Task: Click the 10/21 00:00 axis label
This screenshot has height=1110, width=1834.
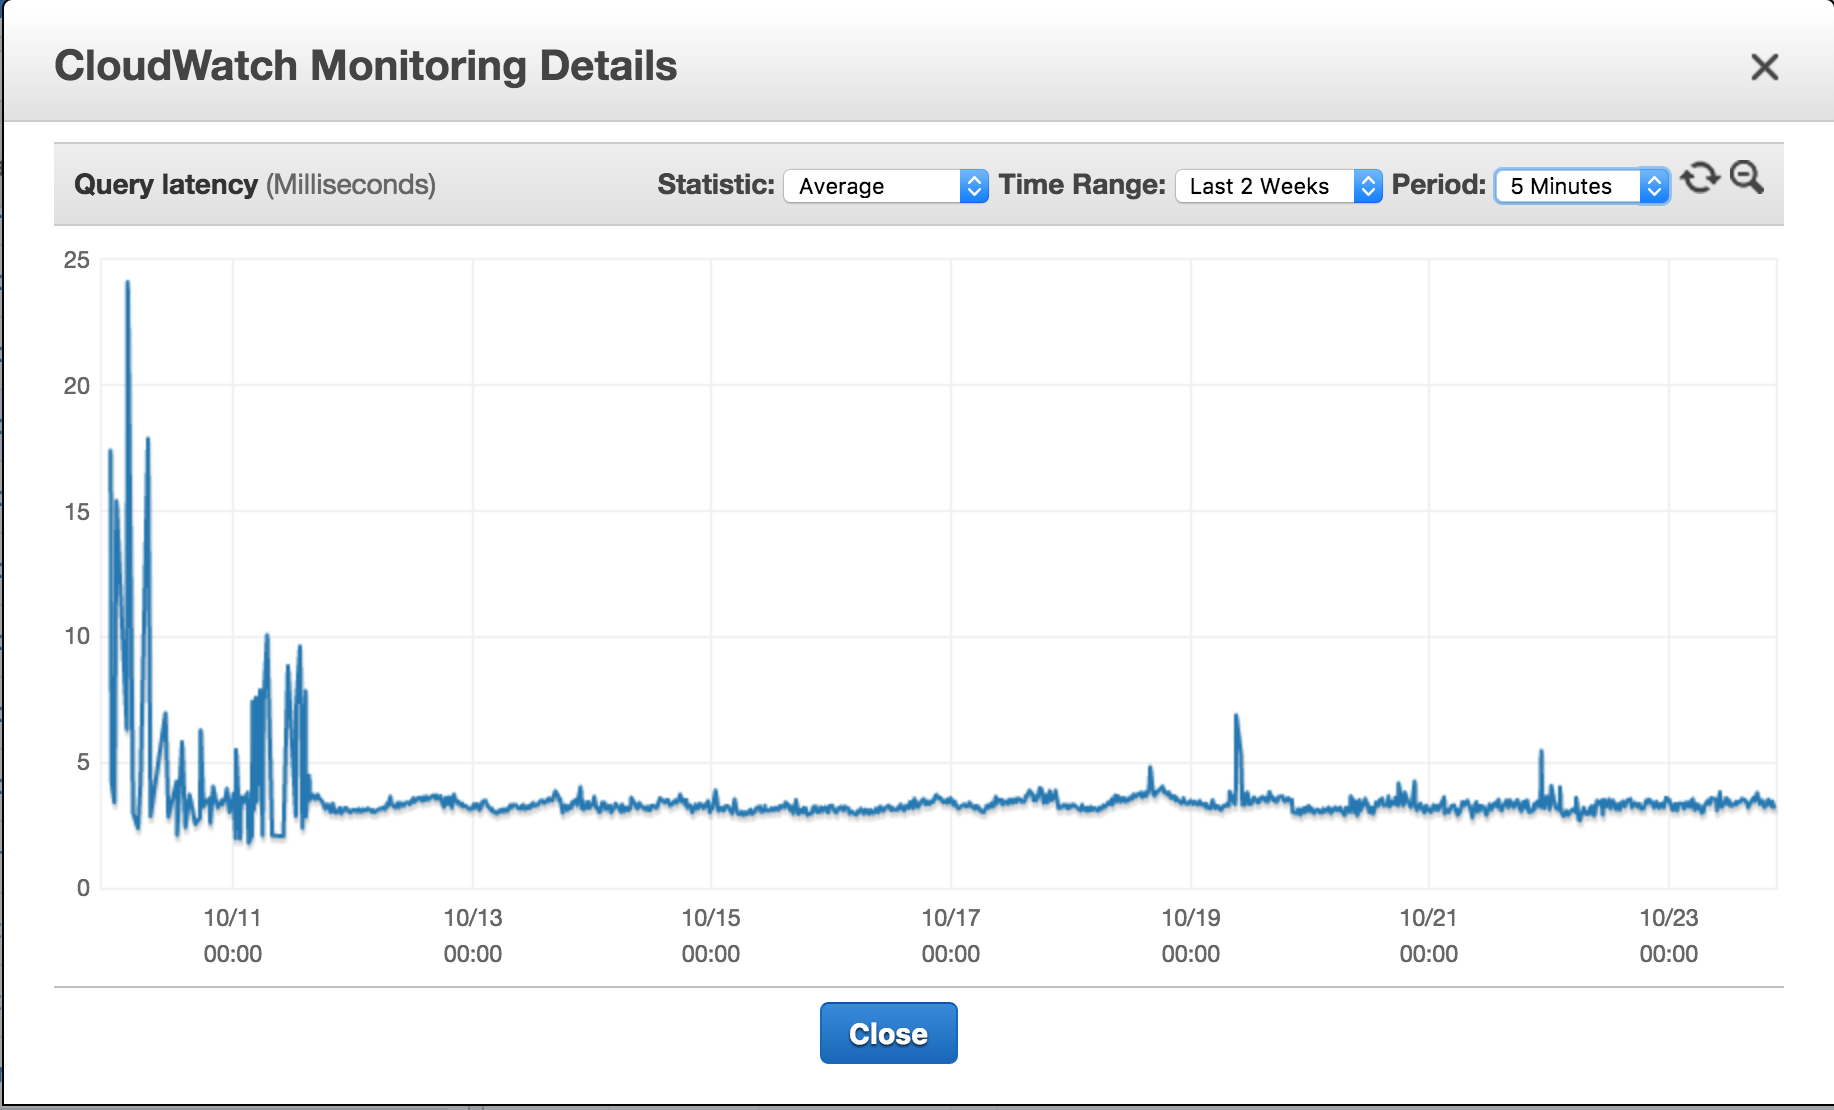Action: (1429, 935)
